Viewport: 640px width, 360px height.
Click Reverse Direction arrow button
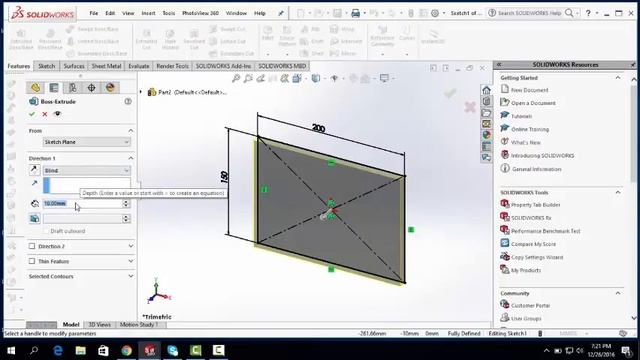click(34, 170)
